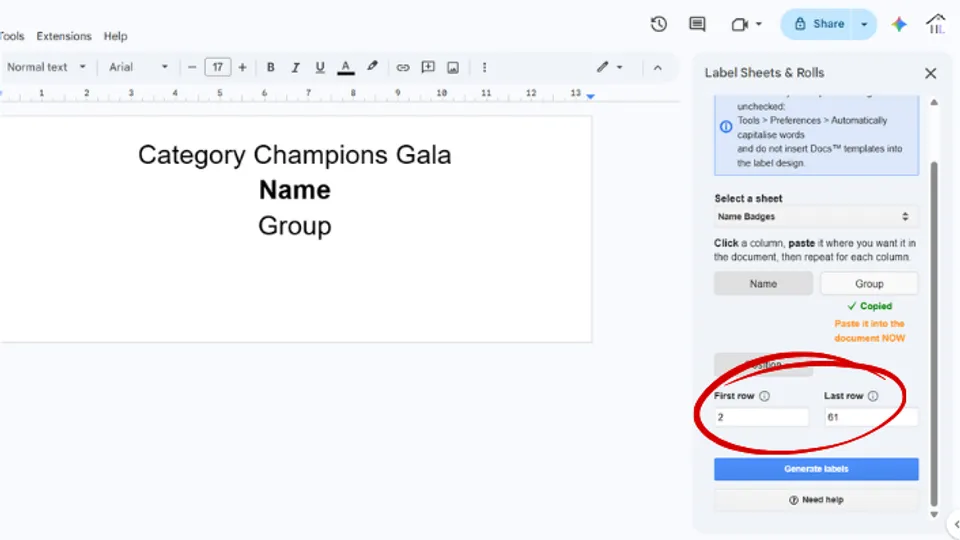This screenshot has height=540, width=960.
Task: Toggle italic formatting
Action: 295,67
